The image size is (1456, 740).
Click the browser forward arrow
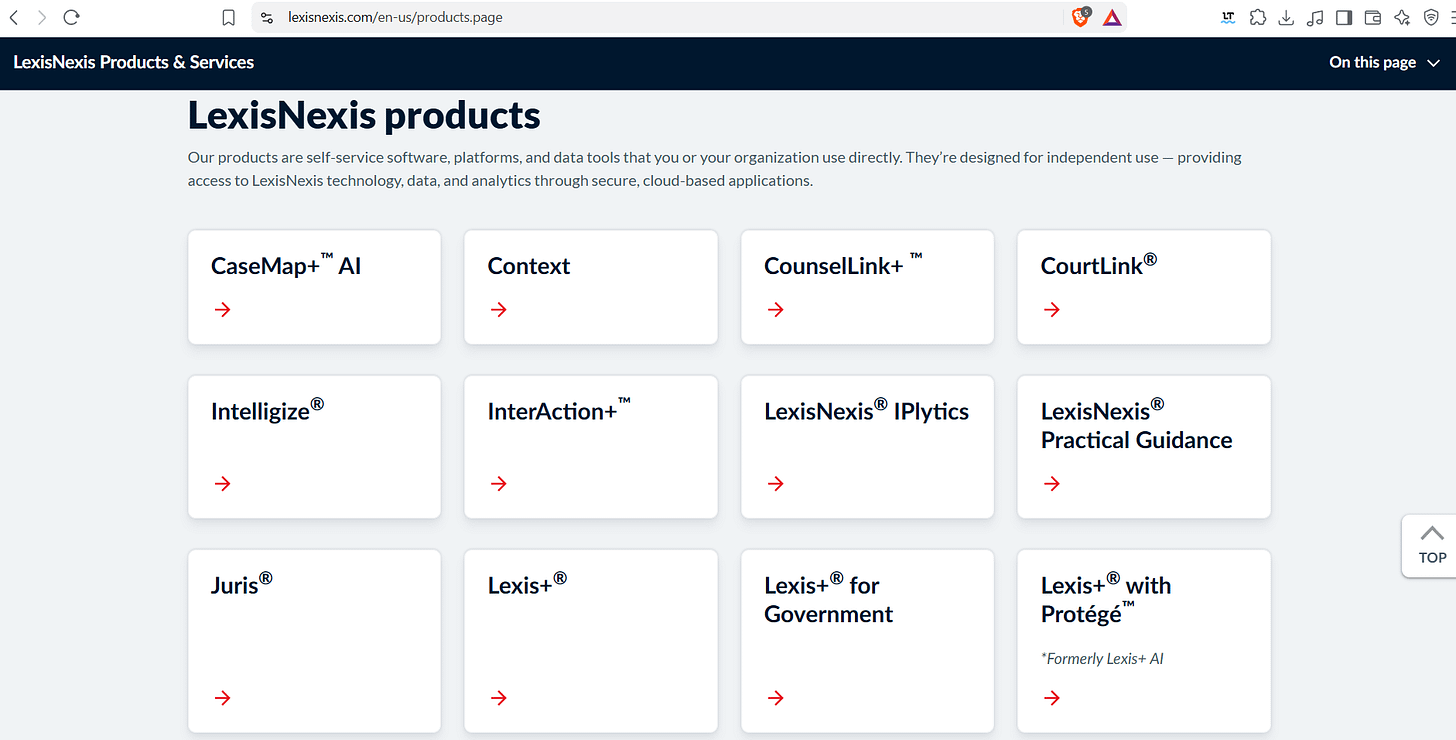42,17
